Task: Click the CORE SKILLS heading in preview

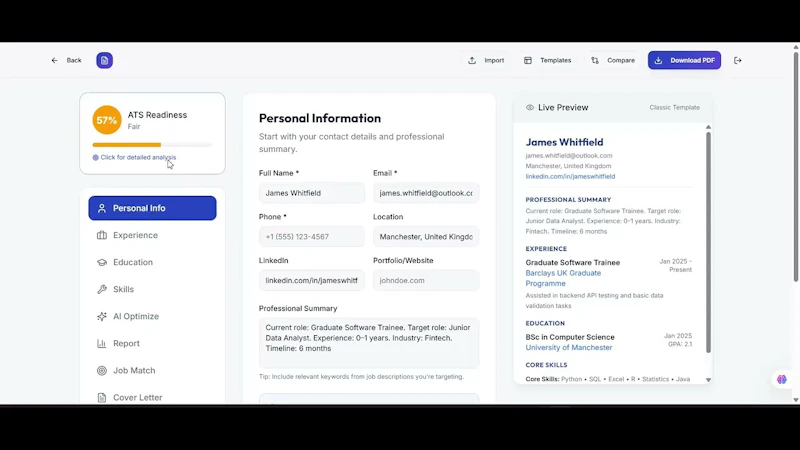Action: coord(546,365)
